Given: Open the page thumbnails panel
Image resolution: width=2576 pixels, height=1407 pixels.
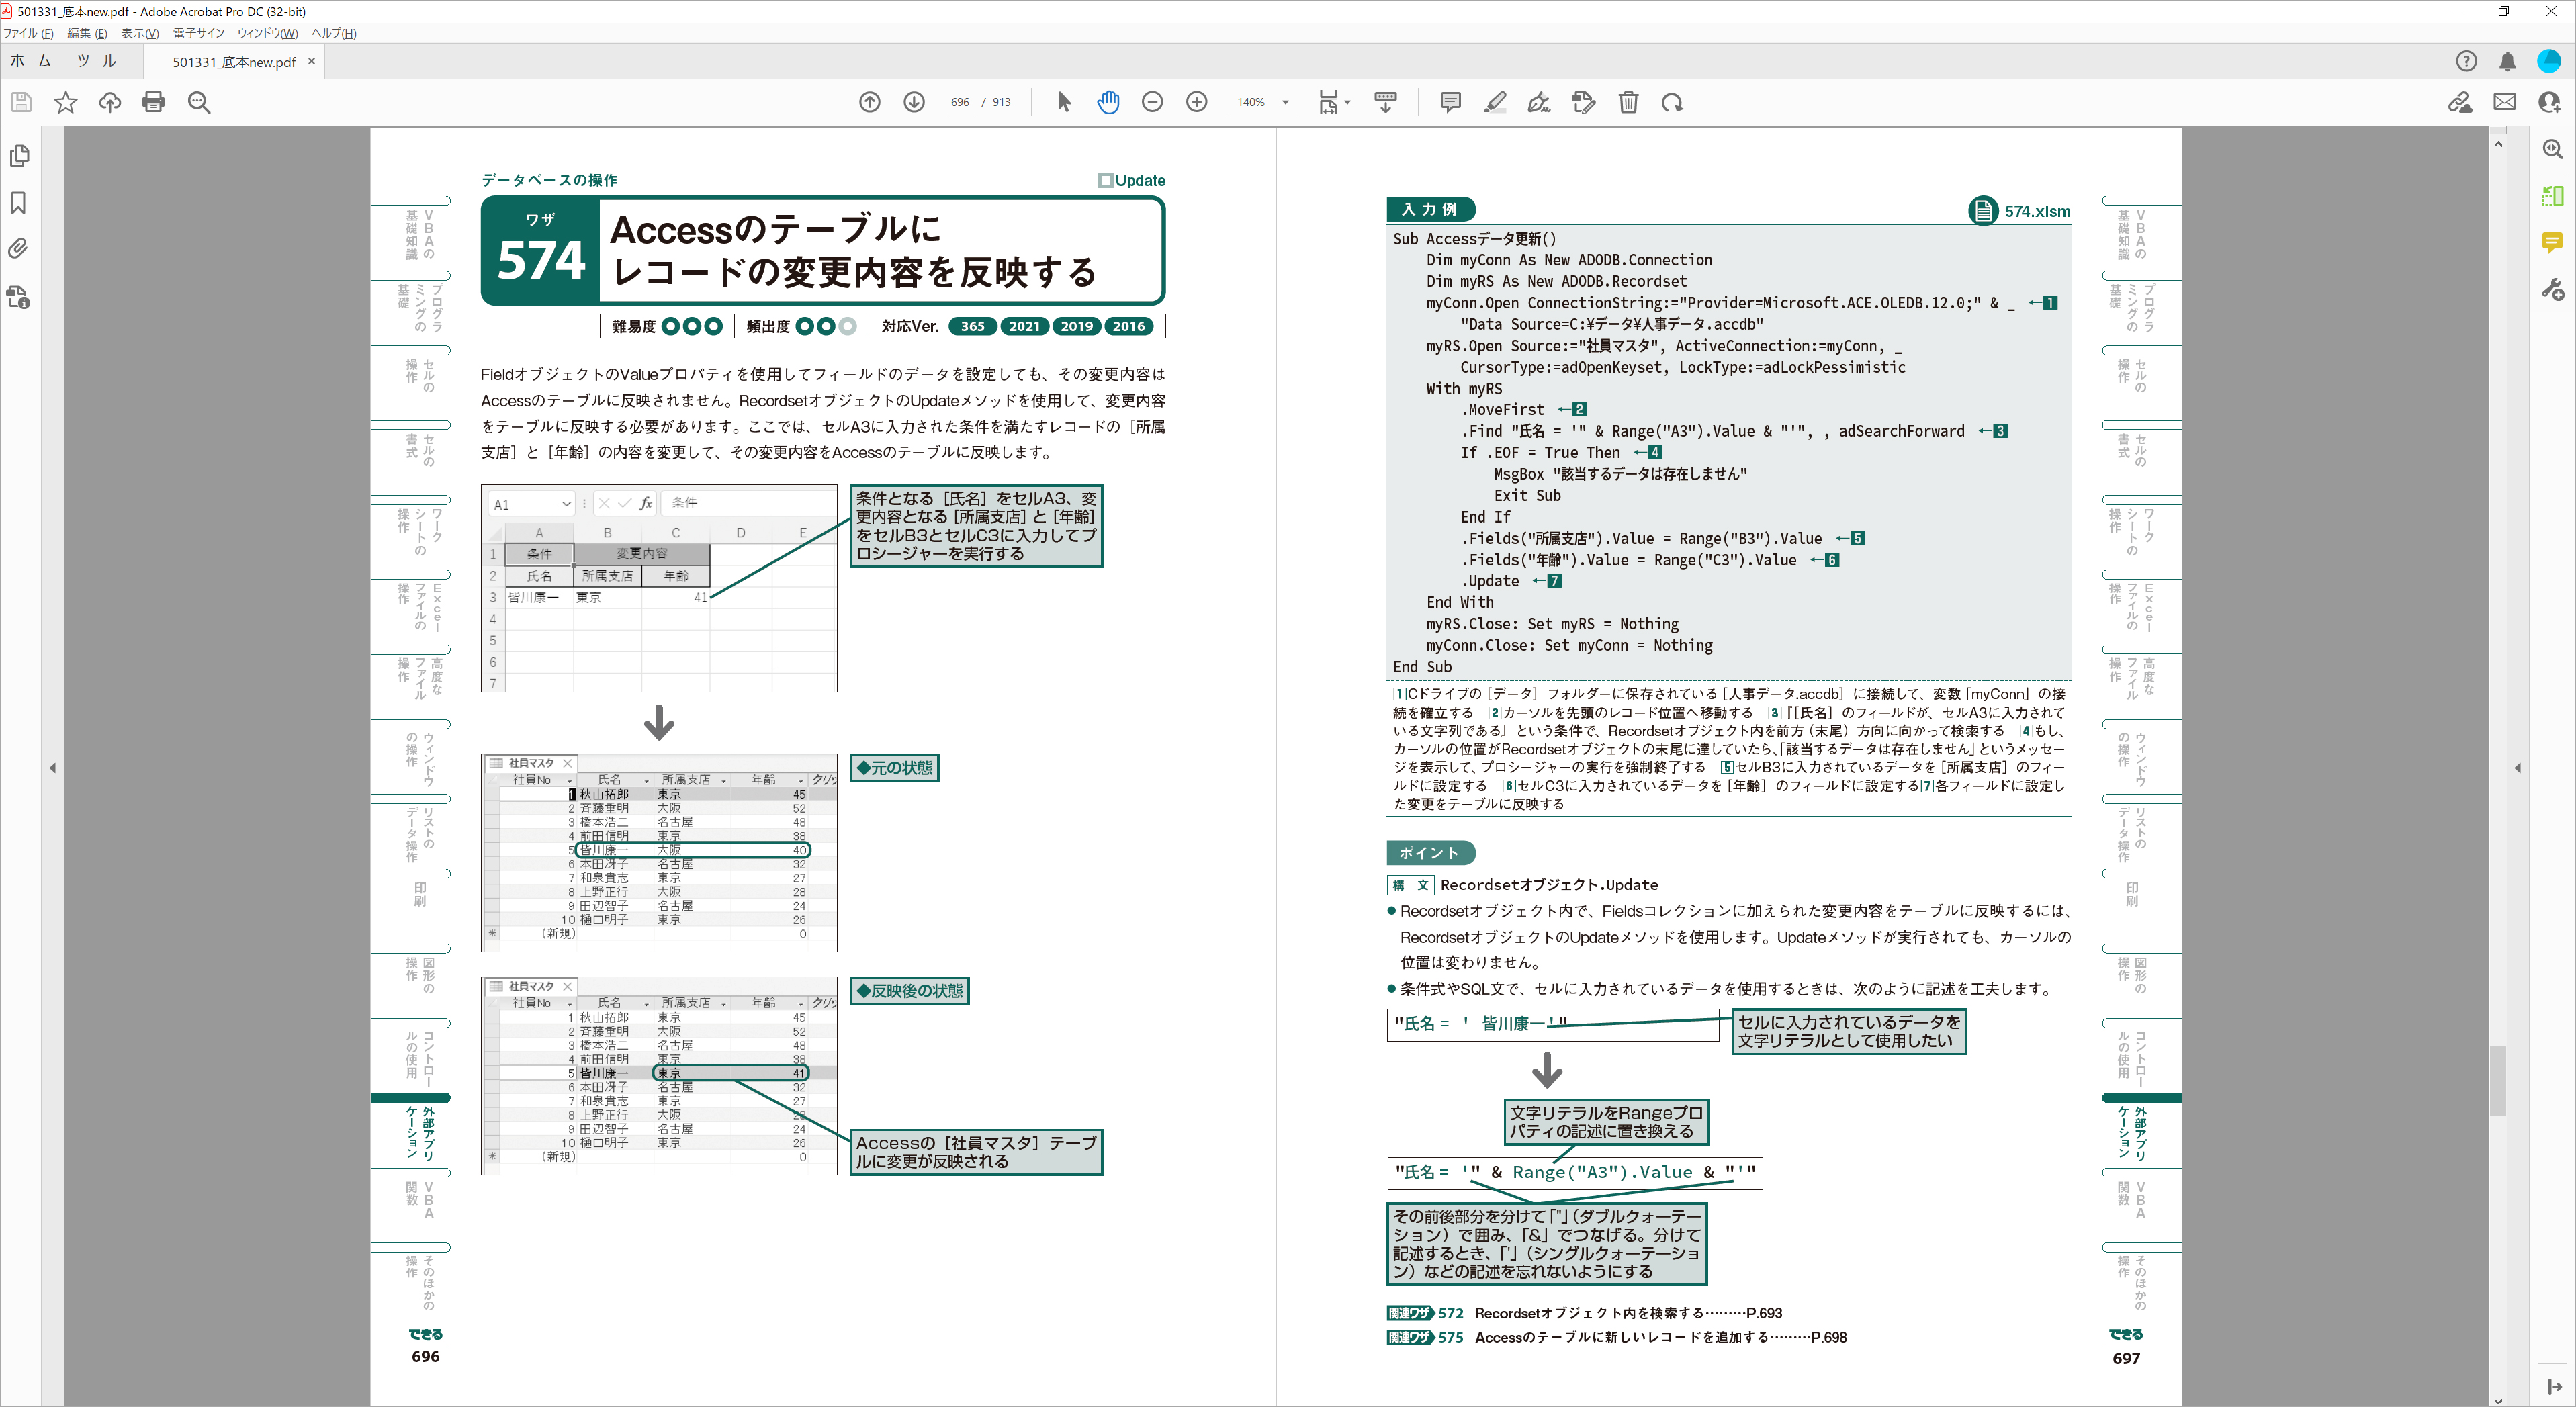Looking at the screenshot, I should 18,156.
